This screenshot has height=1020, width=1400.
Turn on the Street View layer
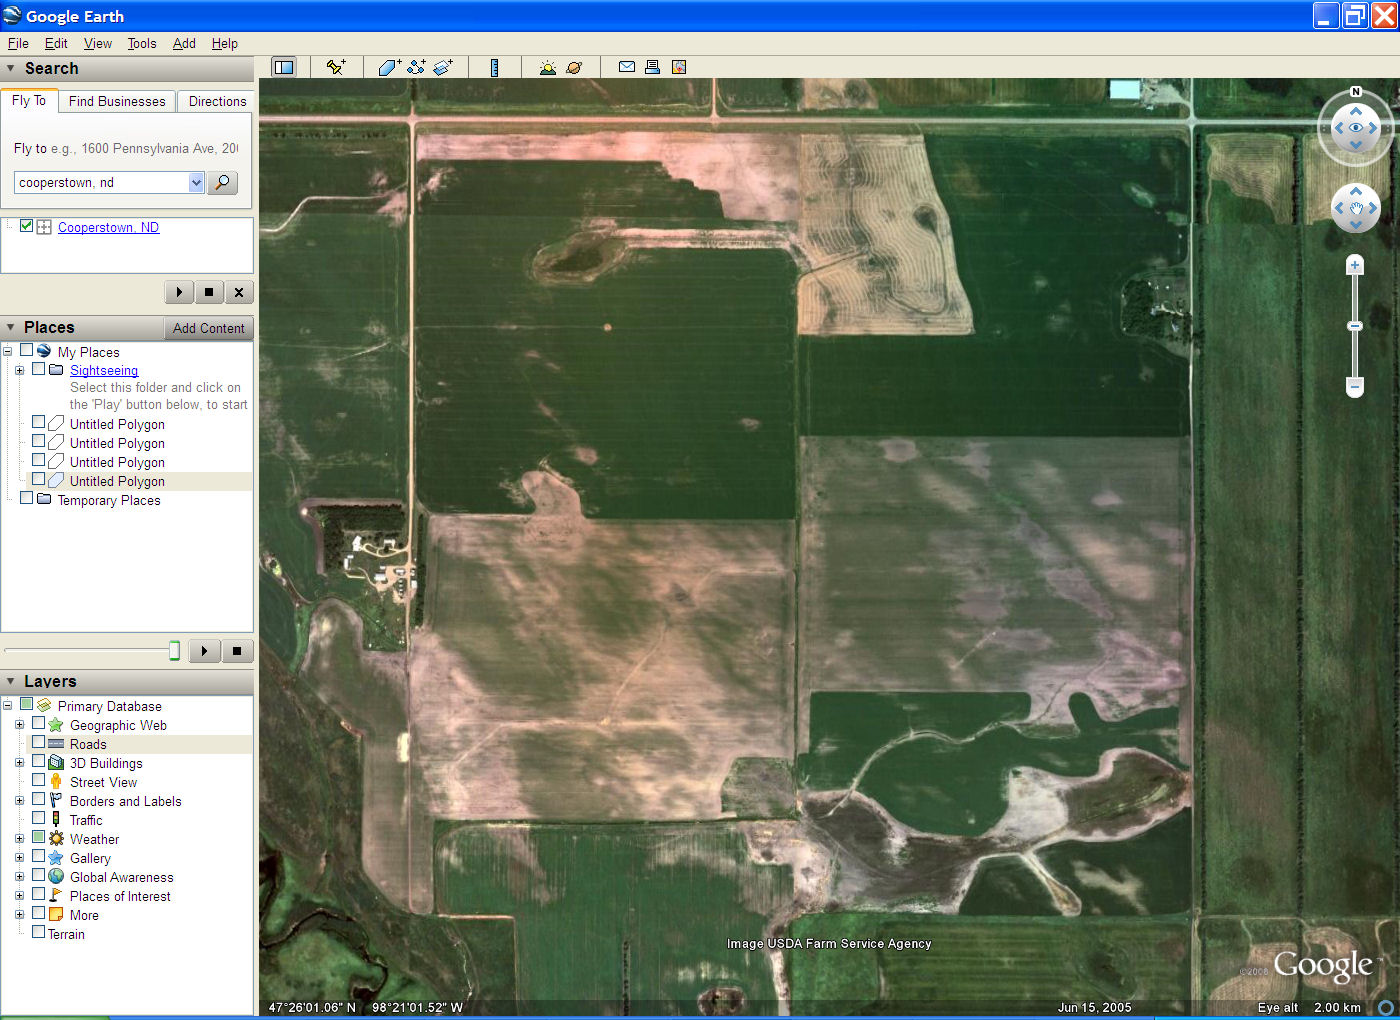pyautogui.click(x=39, y=780)
